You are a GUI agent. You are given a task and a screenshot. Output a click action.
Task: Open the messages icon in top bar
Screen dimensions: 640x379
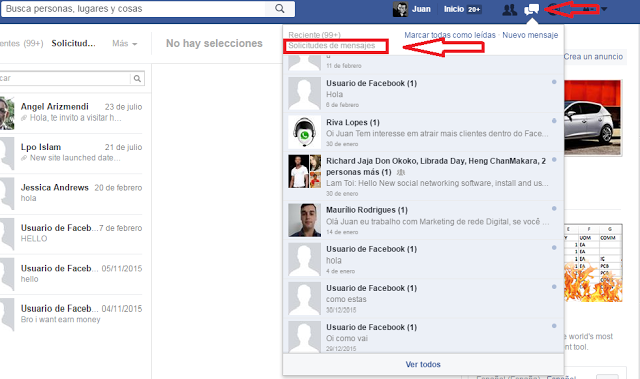coord(531,9)
